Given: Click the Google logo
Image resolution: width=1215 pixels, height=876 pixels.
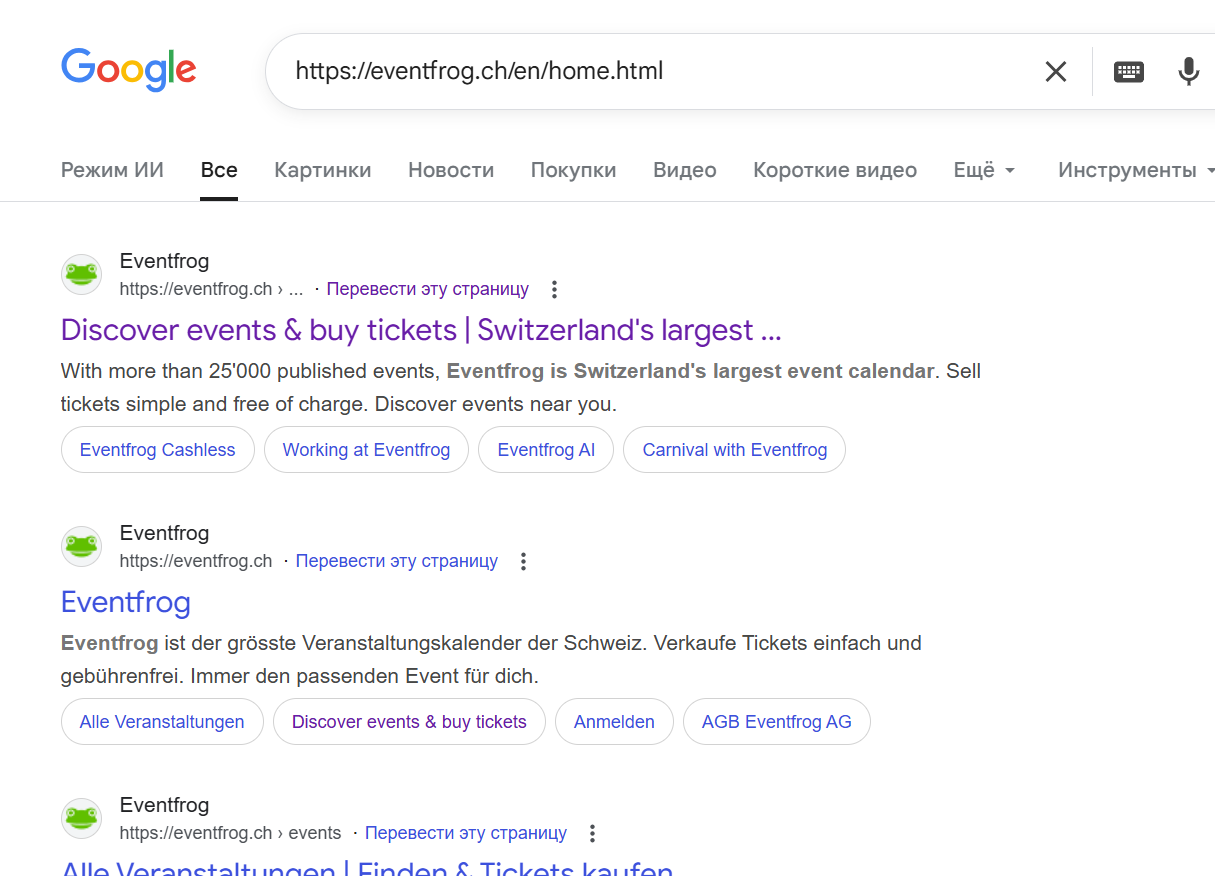Looking at the screenshot, I should tap(128, 70).
